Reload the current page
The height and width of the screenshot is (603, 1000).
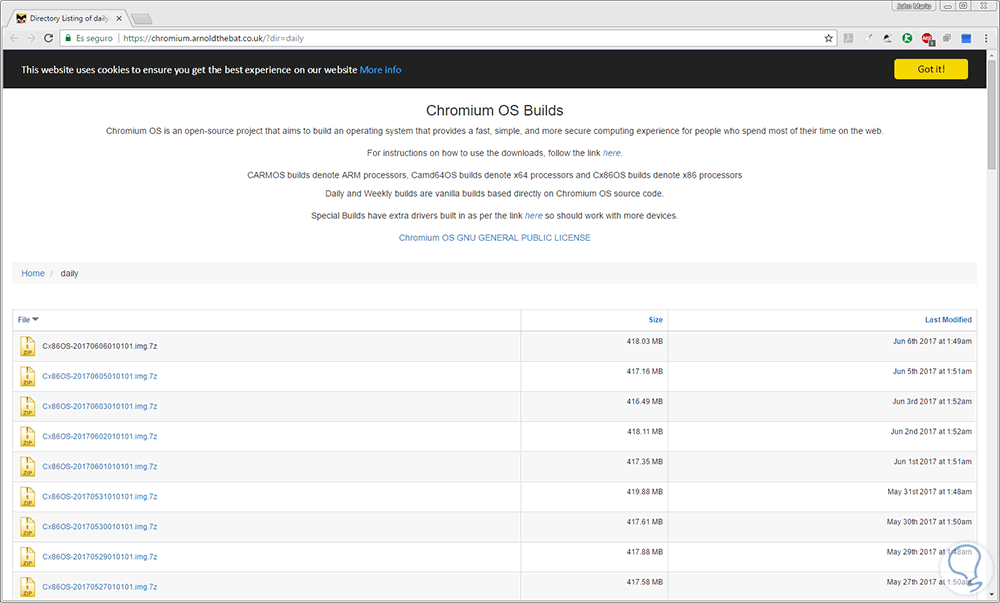click(x=48, y=38)
